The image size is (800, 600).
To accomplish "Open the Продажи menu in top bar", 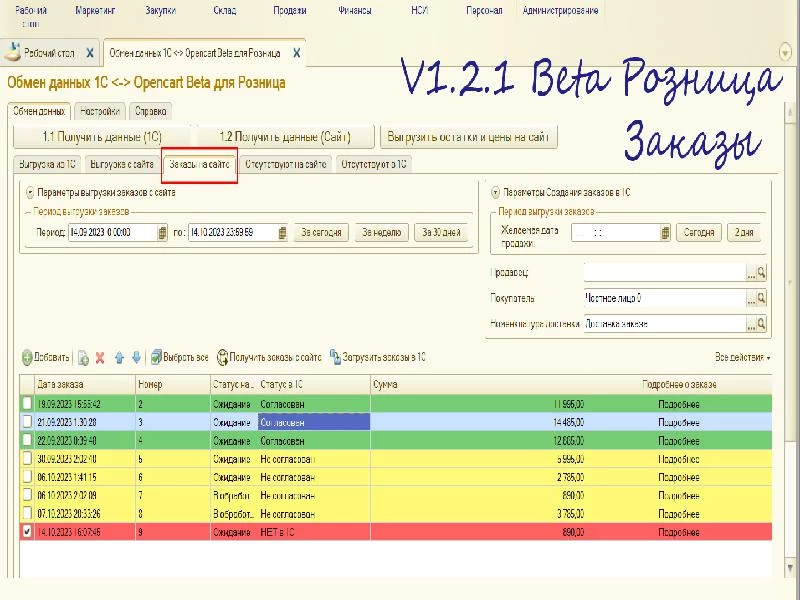I will pyautogui.click(x=290, y=12).
